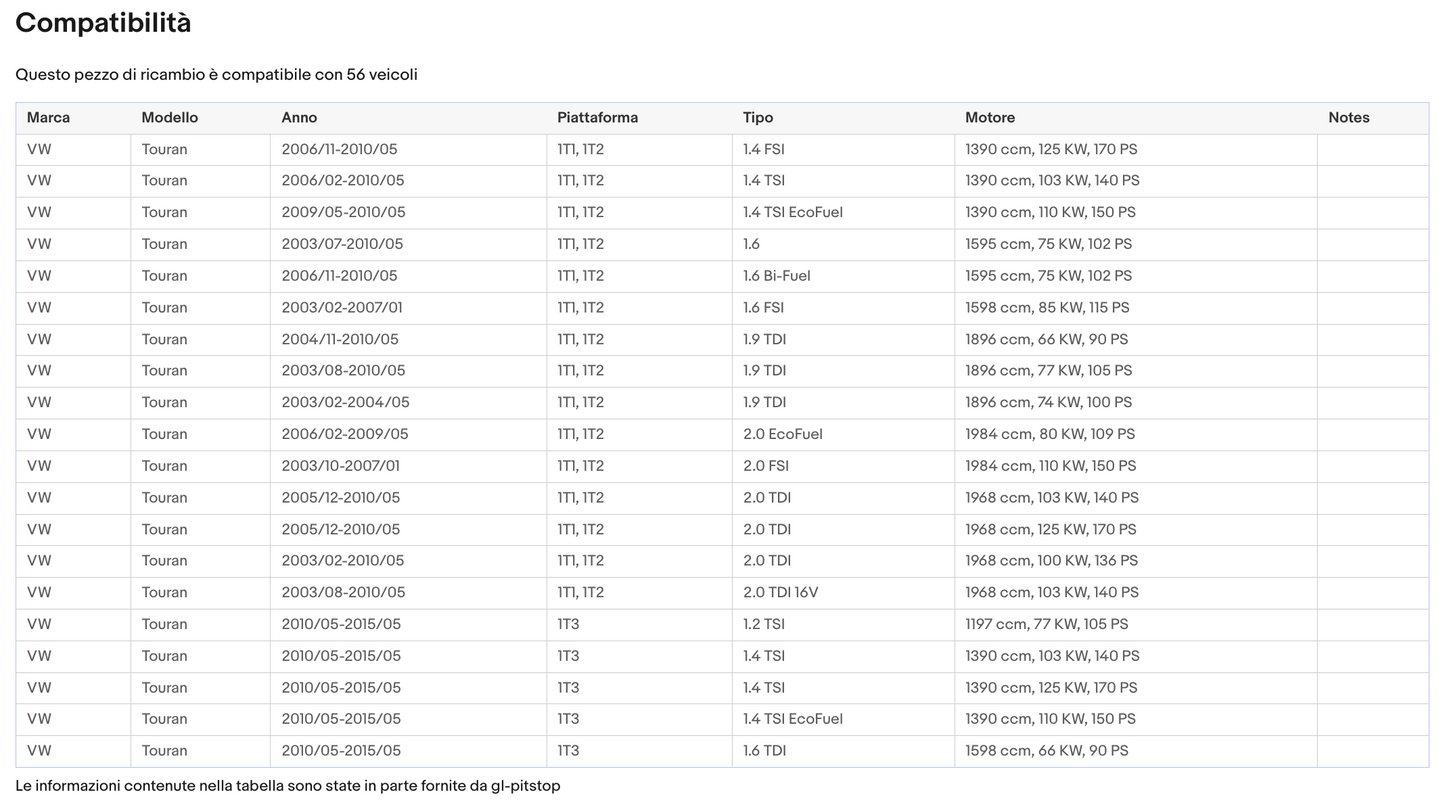This screenshot has width=1445, height=809.
Task: Click the Motore column header
Action: tap(990, 118)
